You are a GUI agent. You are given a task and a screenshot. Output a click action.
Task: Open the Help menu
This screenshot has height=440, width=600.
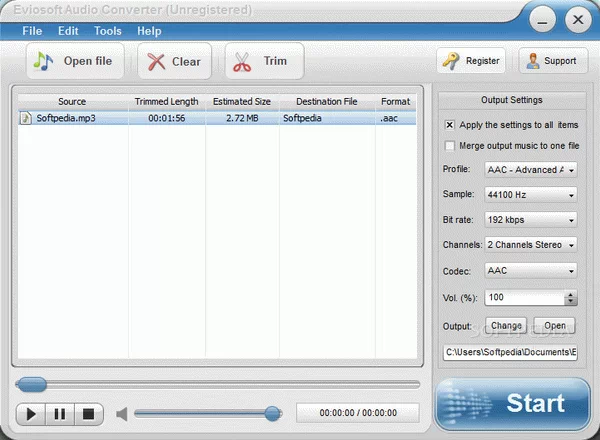(x=149, y=31)
